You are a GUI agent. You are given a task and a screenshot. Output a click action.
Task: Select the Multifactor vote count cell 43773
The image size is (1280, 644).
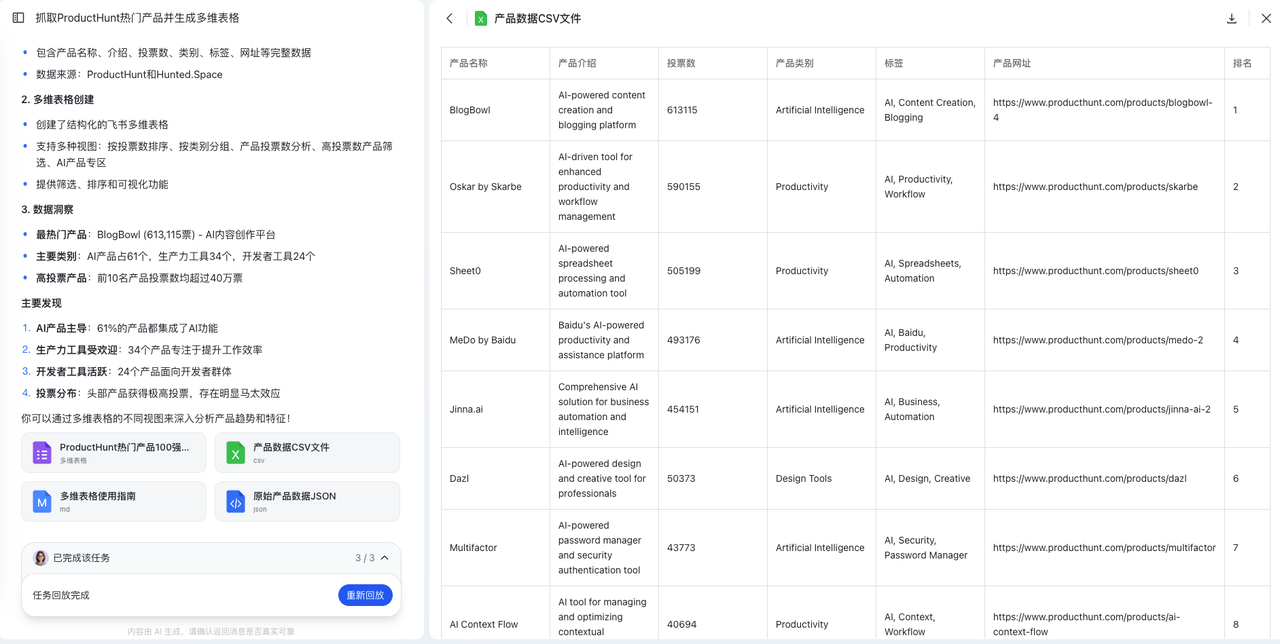coord(681,548)
